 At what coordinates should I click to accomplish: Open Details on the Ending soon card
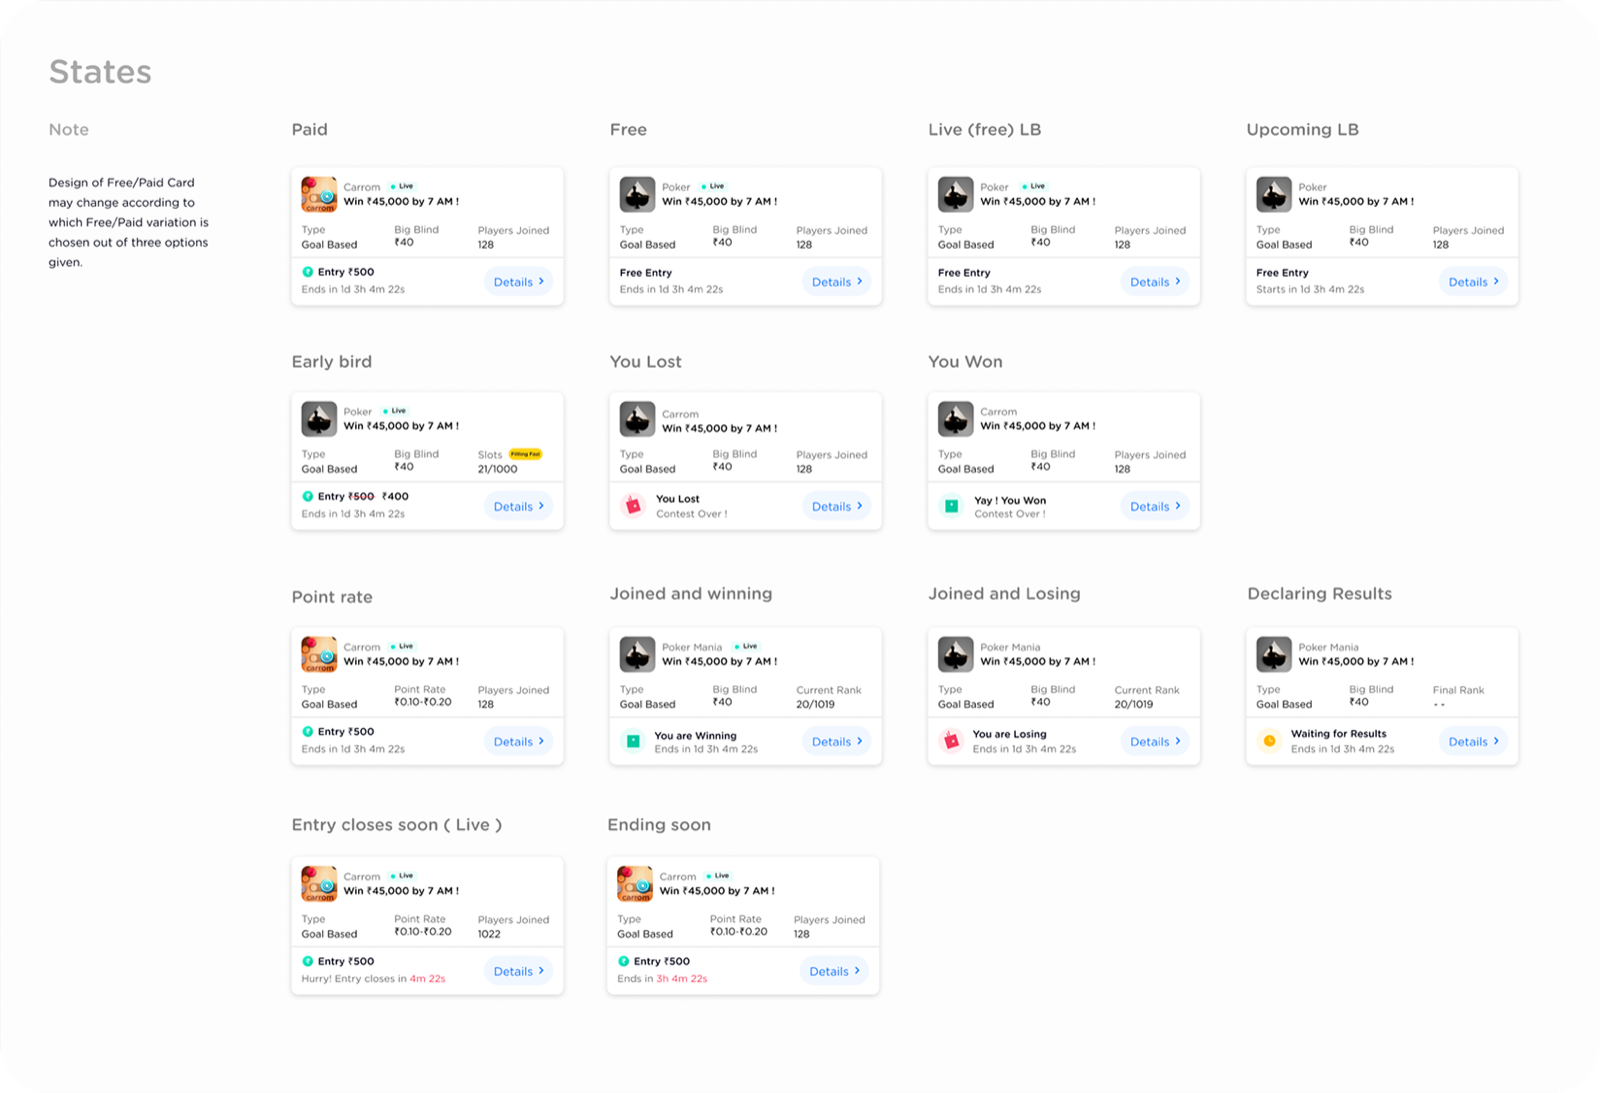(x=834, y=971)
